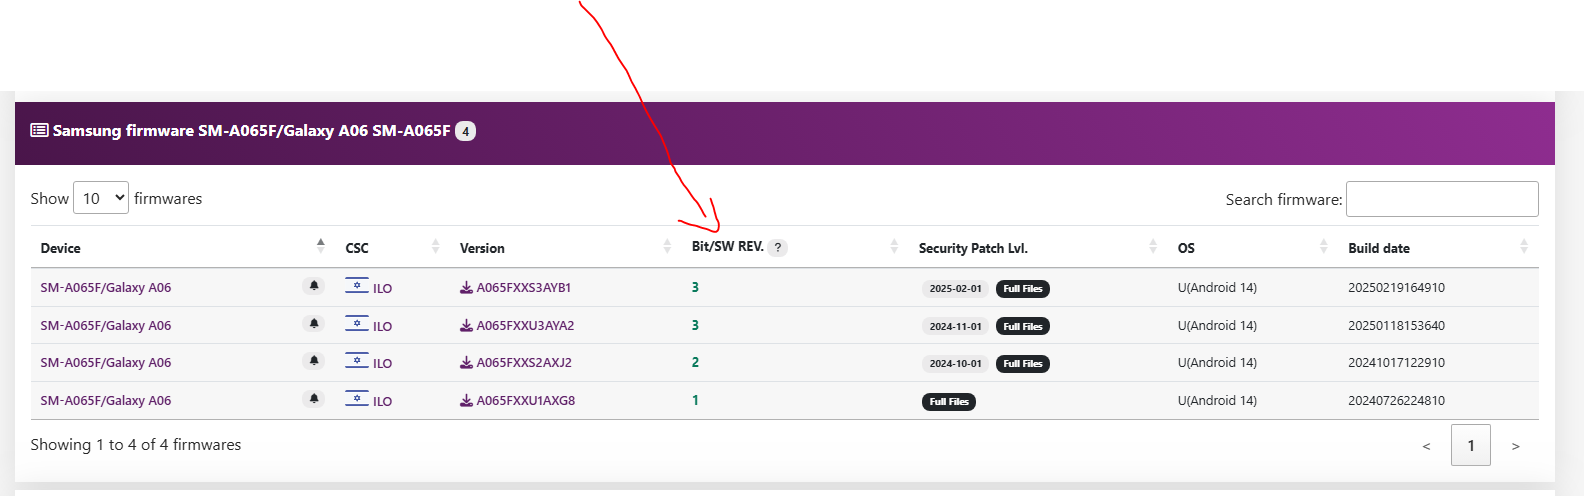Open the Show 10 firmwares dropdown
The height and width of the screenshot is (496, 1584).
[101, 198]
